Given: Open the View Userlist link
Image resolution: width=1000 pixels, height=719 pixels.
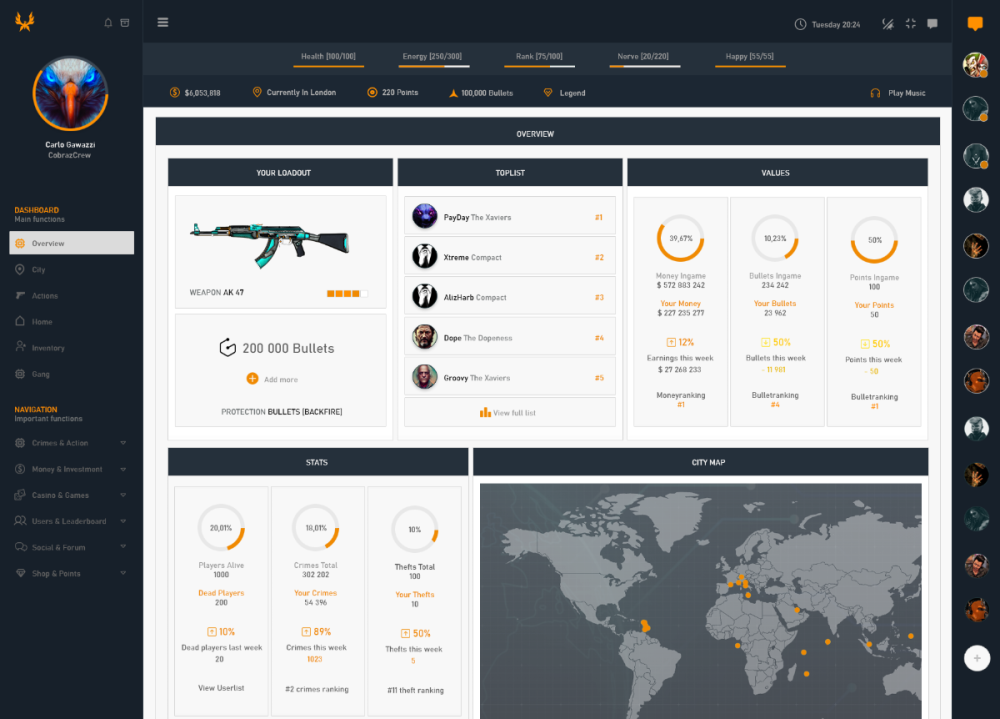Looking at the screenshot, I should (x=220, y=688).
